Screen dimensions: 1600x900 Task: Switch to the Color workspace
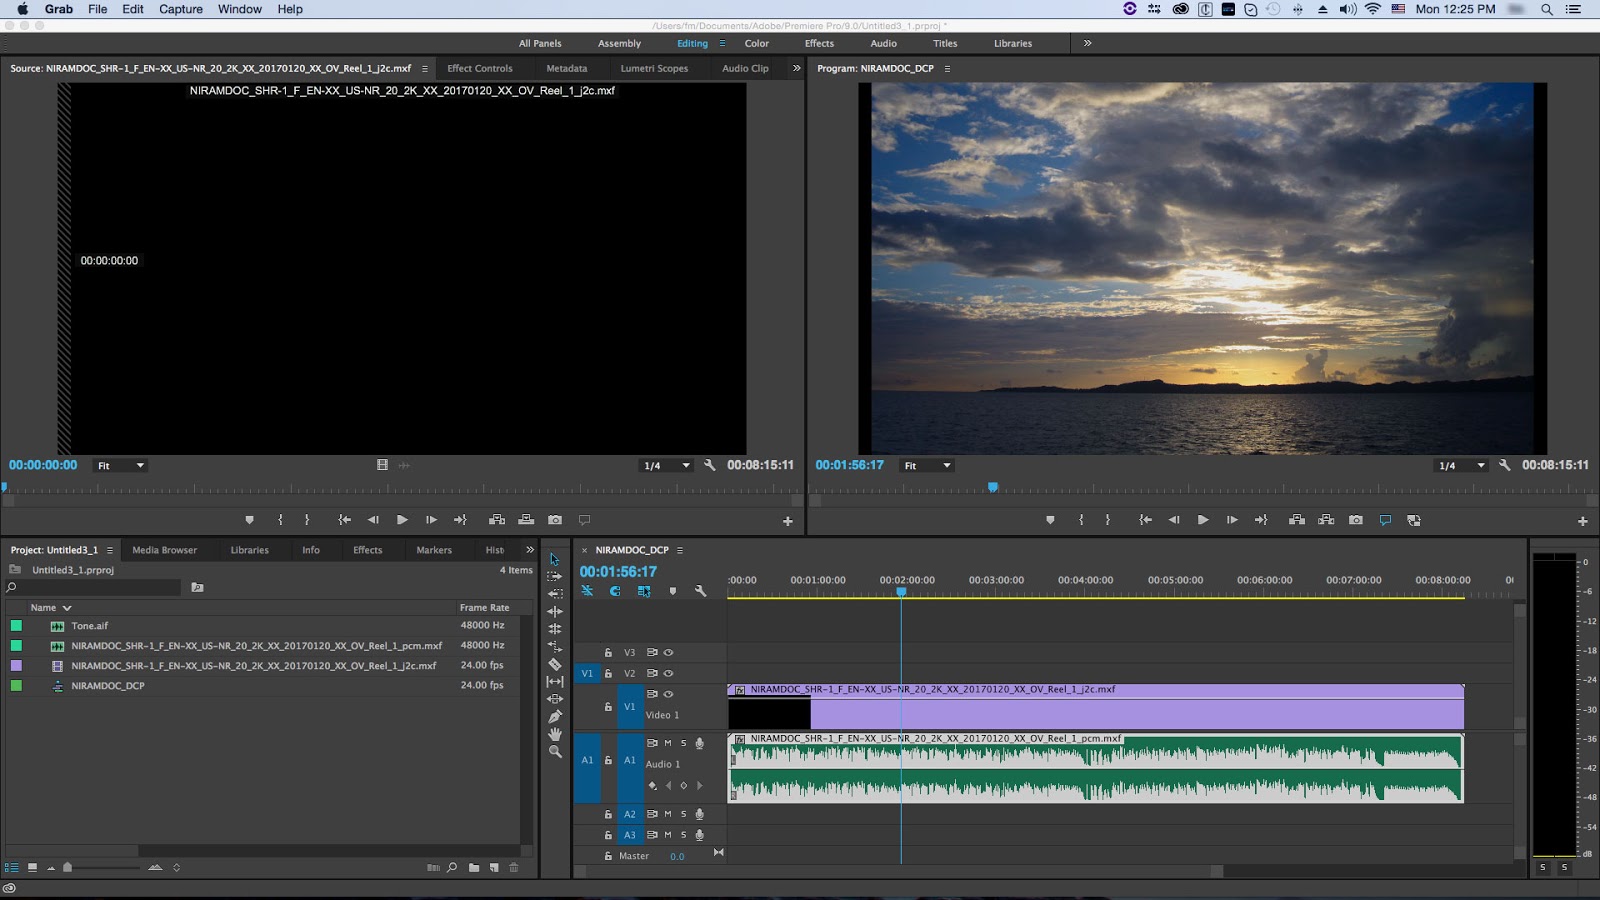tap(757, 43)
